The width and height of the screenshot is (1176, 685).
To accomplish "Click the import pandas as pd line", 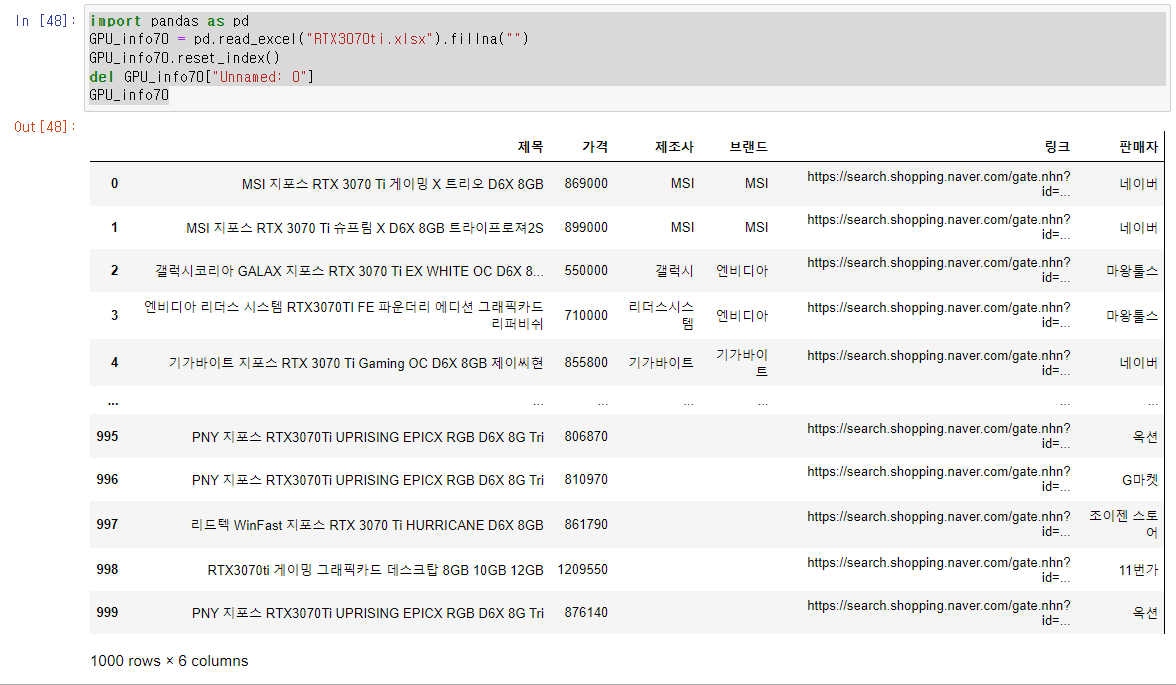I will [x=169, y=21].
